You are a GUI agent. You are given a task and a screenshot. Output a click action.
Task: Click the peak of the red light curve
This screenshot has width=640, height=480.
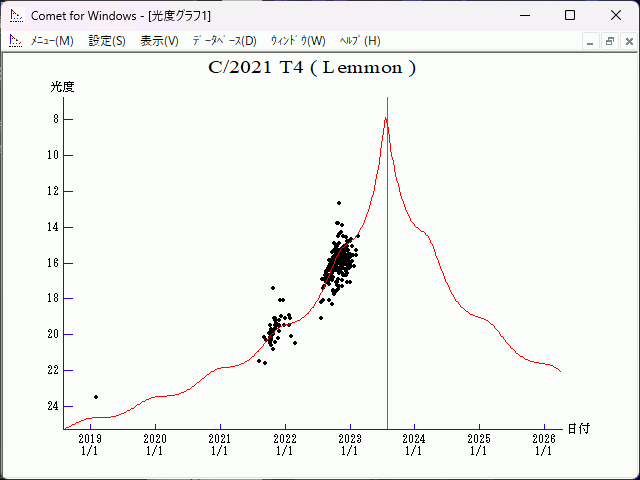pyautogui.click(x=386, y=118)
